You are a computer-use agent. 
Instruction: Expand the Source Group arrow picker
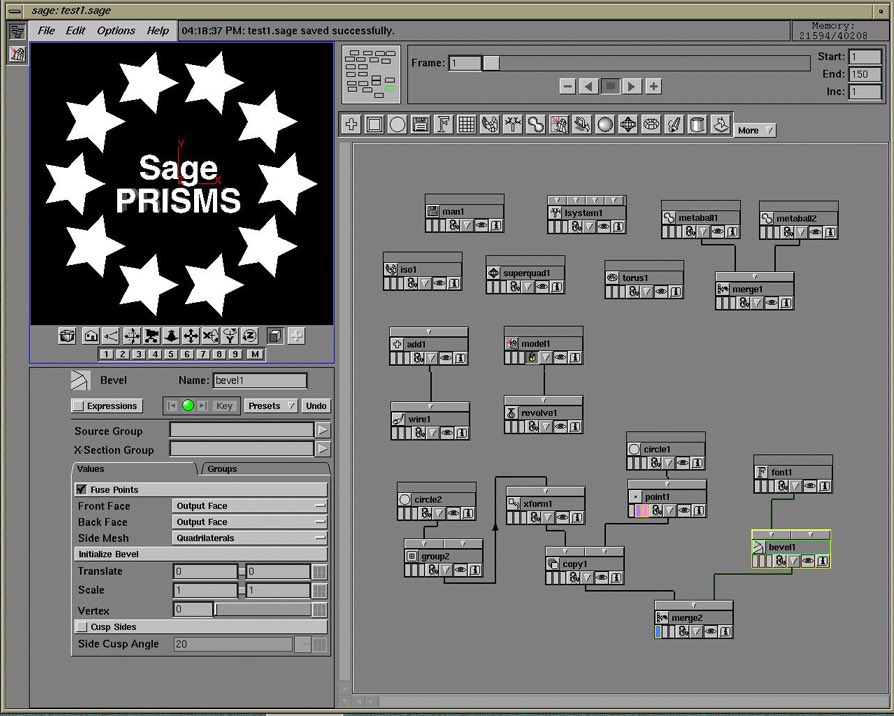pyautogui.click(x=322, y=430)
